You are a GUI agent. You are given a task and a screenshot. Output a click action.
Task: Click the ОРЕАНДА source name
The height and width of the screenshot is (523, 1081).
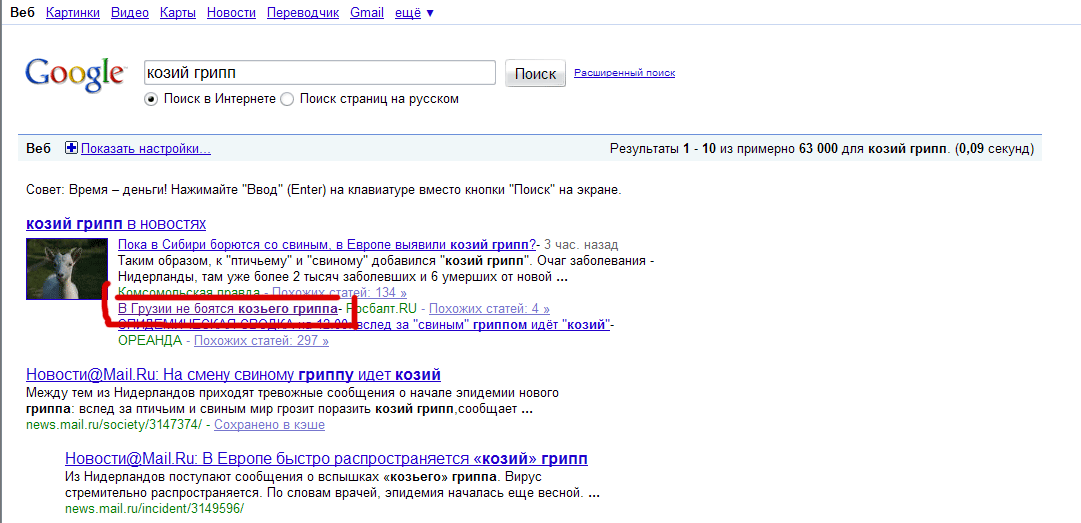pos(150,340)
